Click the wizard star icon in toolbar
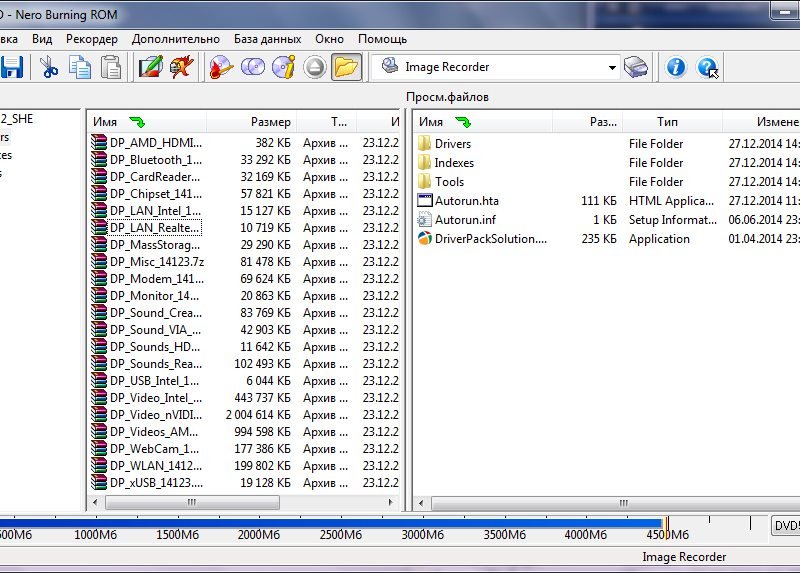The height and width of the screenshot is (573, 800). (x=182, y=67)
